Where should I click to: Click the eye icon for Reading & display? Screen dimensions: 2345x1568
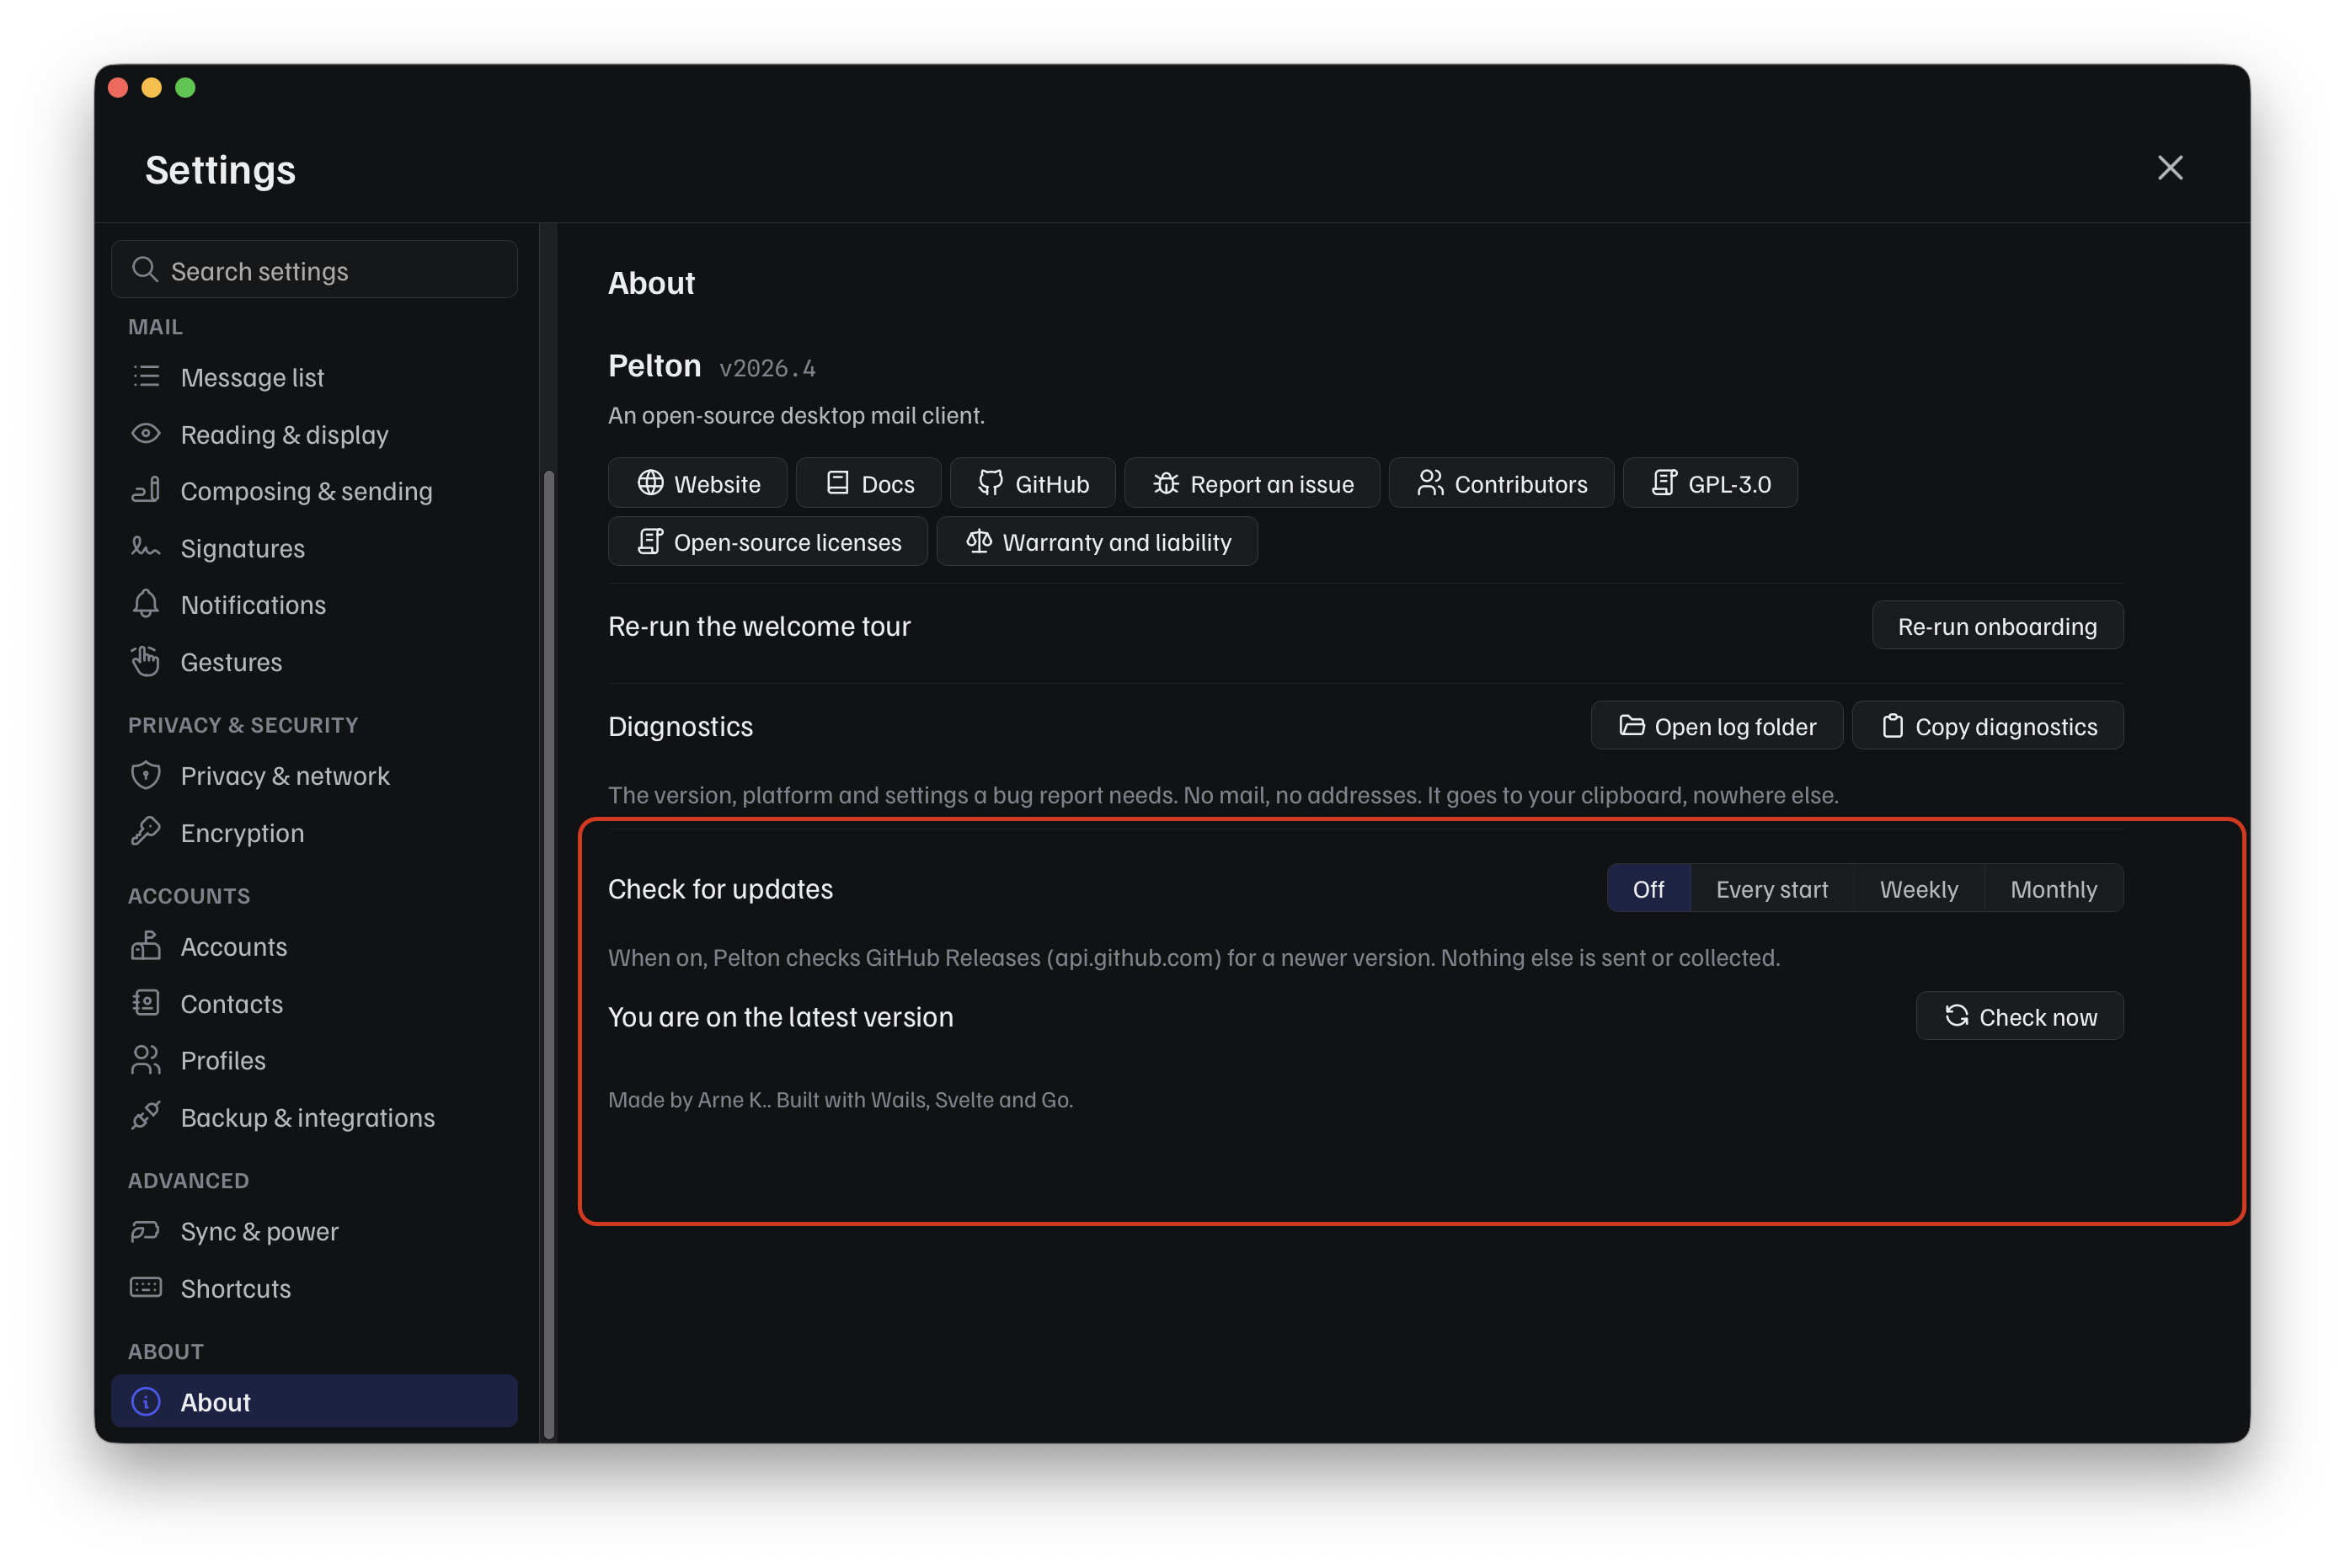click(146, 434)
